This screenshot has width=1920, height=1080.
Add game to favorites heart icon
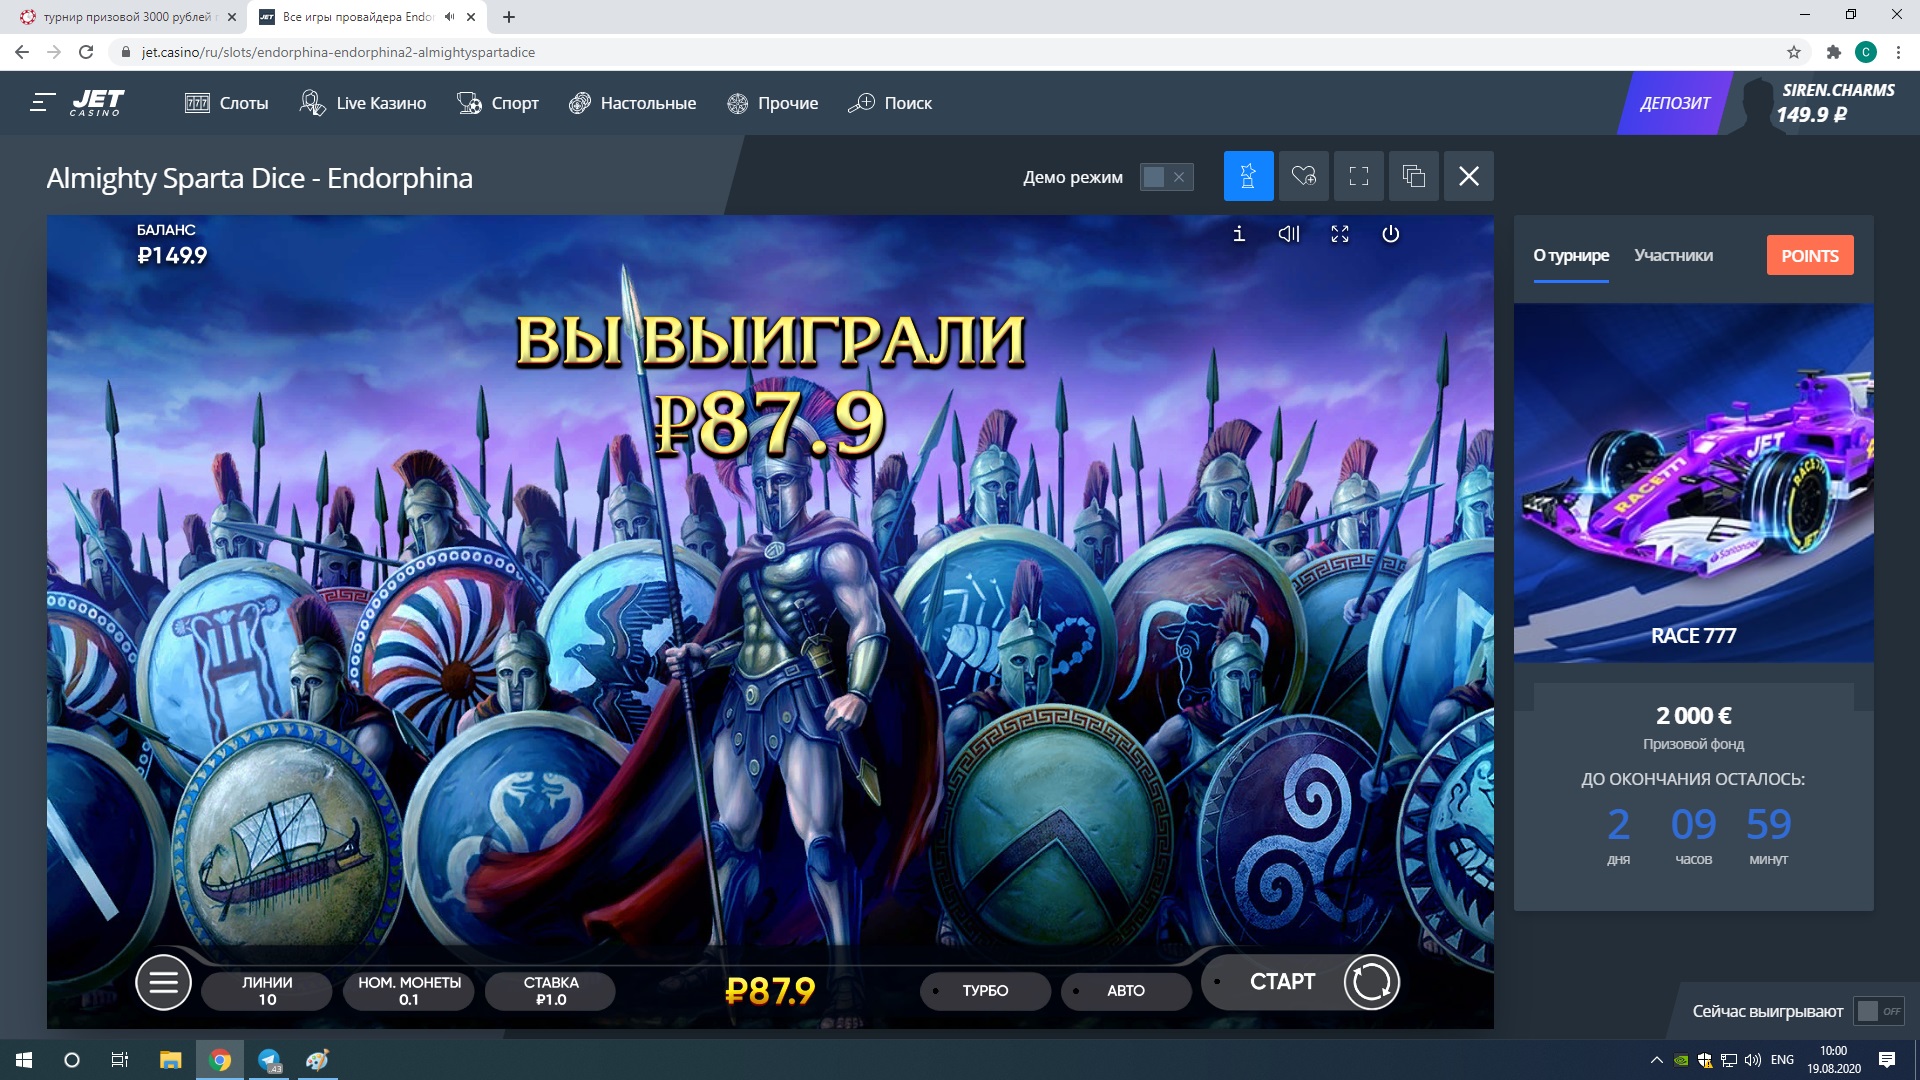tap(1303, 177)
